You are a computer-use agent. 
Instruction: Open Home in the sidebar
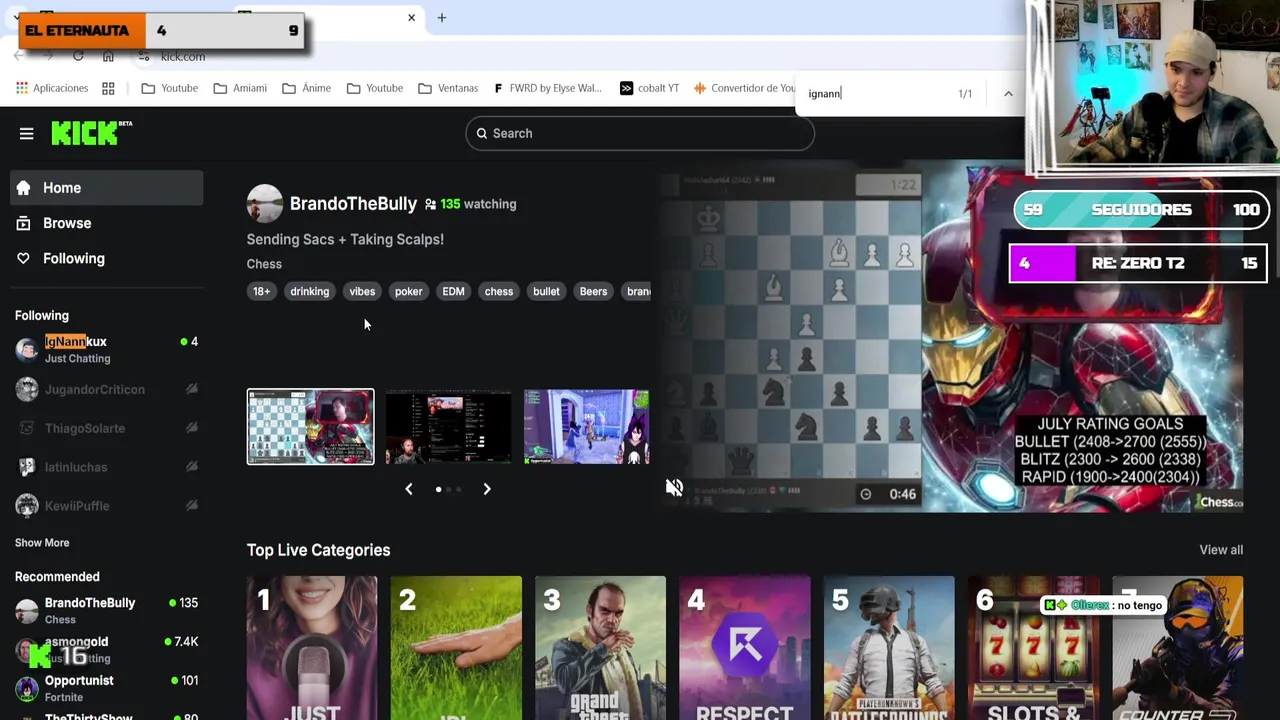point(107,188)
